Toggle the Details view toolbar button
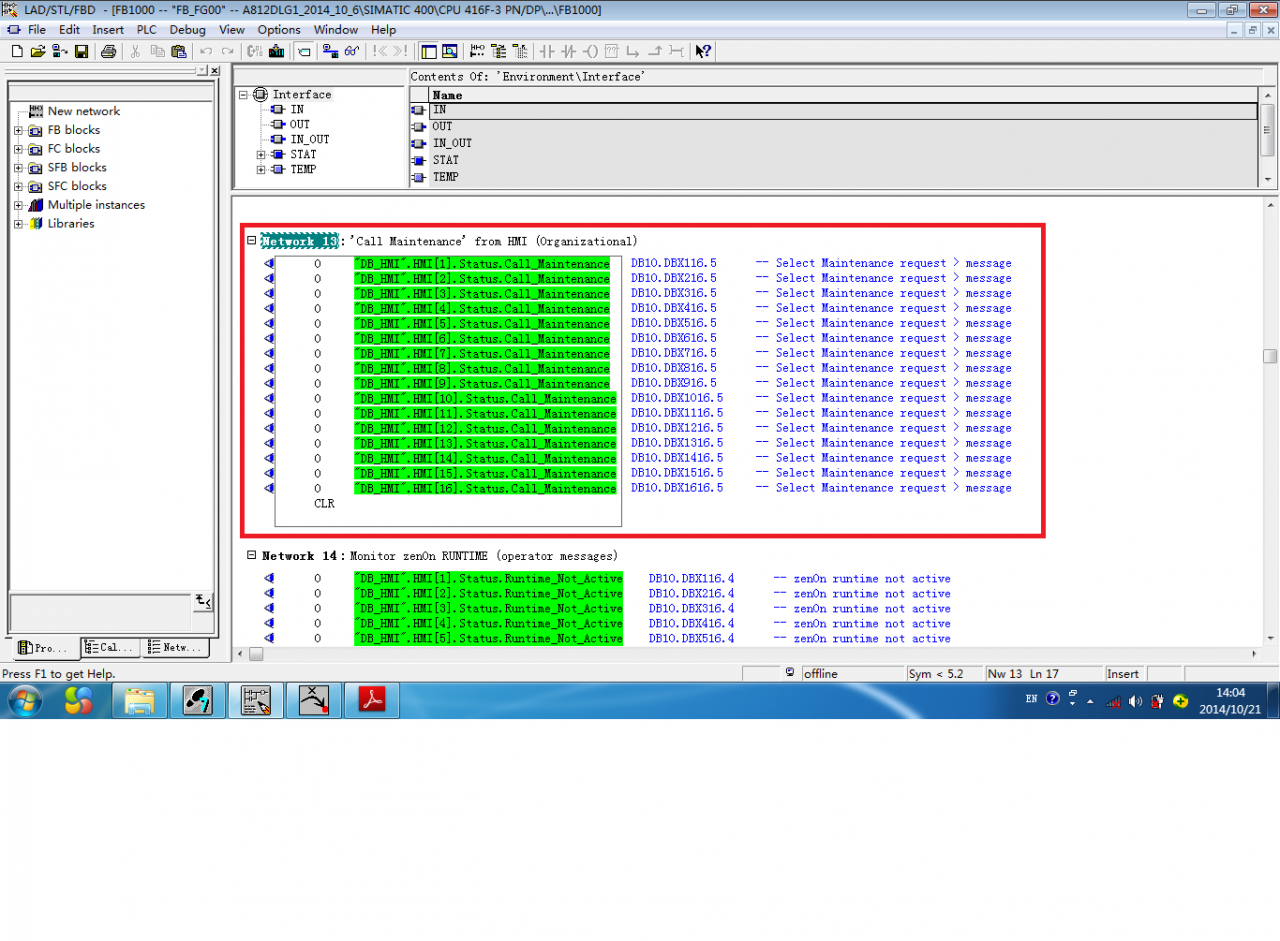Viewport: 1280px width, 941px height. tap(450, 51)
